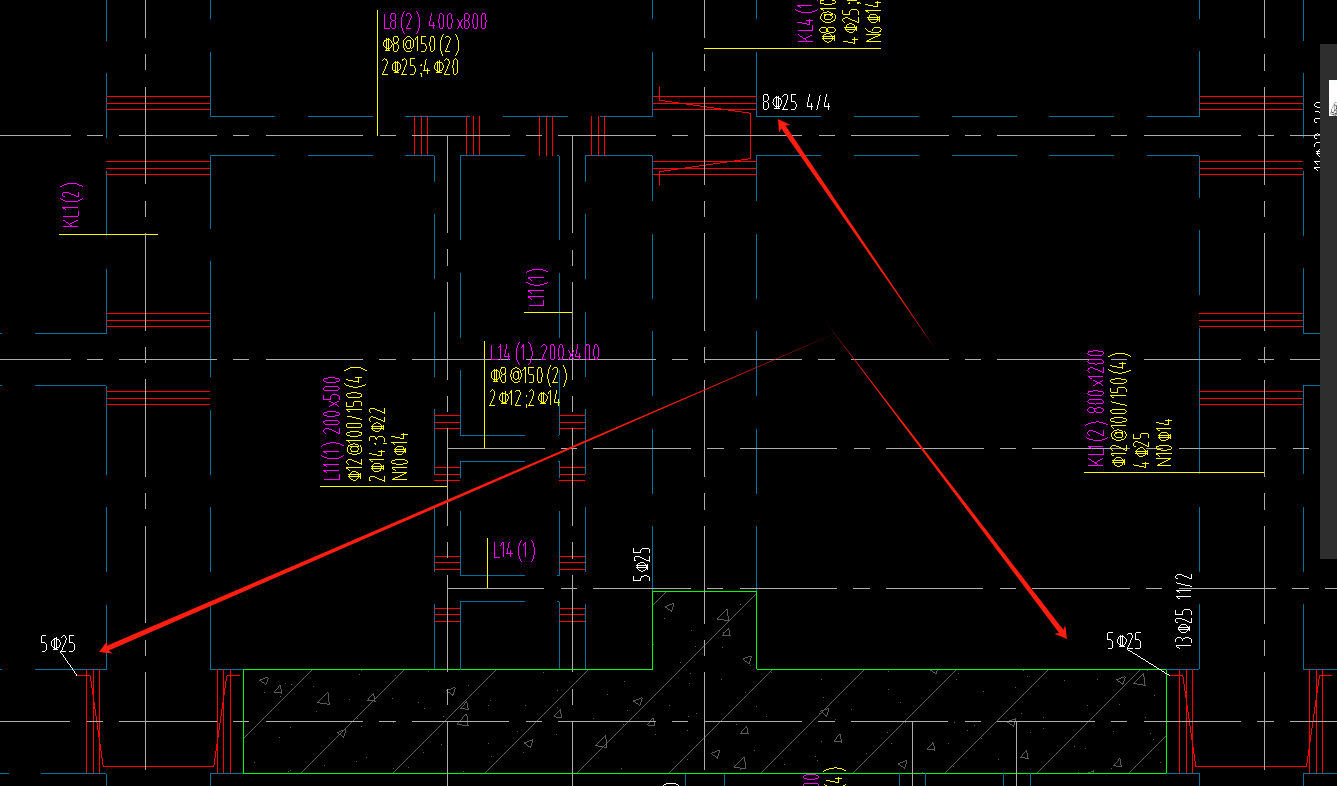Select the '5Φ25' label next to 13Φ25 11/2
This screenshot has width=1337, height=786.
tap(1124, 641)
